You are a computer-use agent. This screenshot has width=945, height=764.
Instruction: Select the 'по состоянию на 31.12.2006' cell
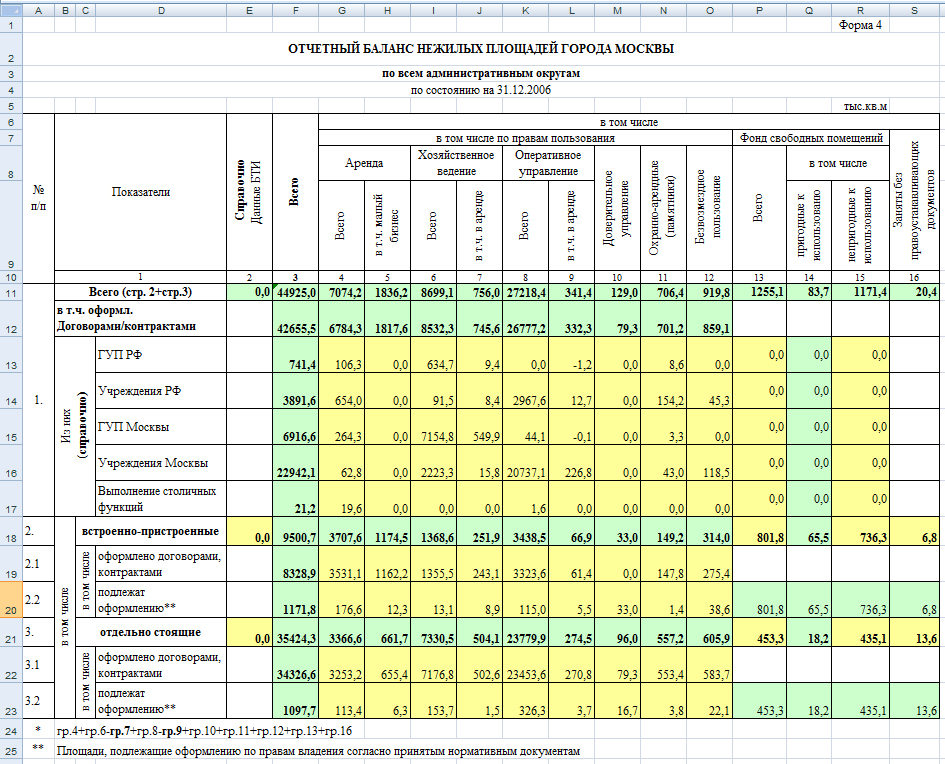tap(481, 90)
